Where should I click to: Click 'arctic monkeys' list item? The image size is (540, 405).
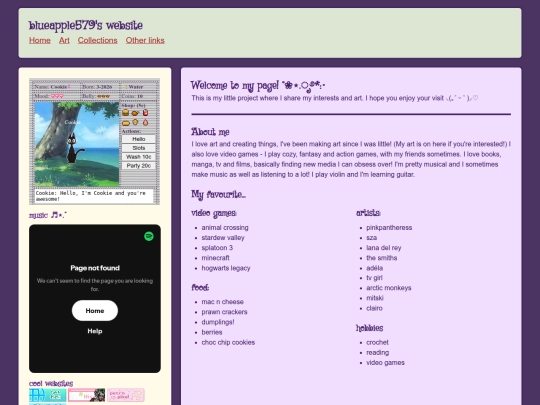coord(389,288)
